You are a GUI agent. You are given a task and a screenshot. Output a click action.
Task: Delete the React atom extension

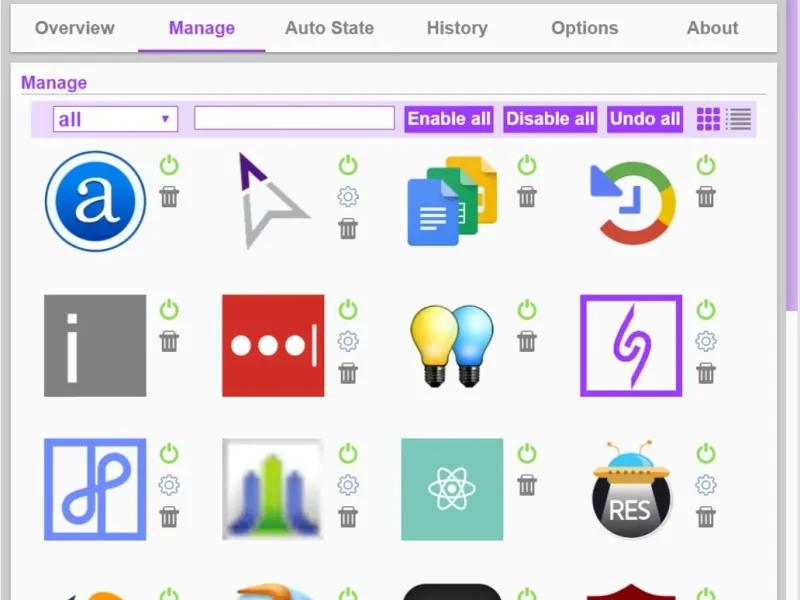pyautogui.click(x=527, y=485)
